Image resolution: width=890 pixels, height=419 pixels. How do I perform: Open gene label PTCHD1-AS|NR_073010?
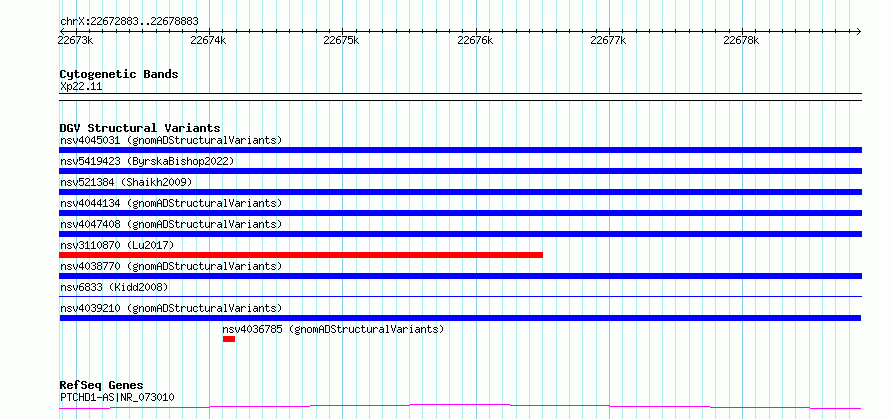pos(117,397)
